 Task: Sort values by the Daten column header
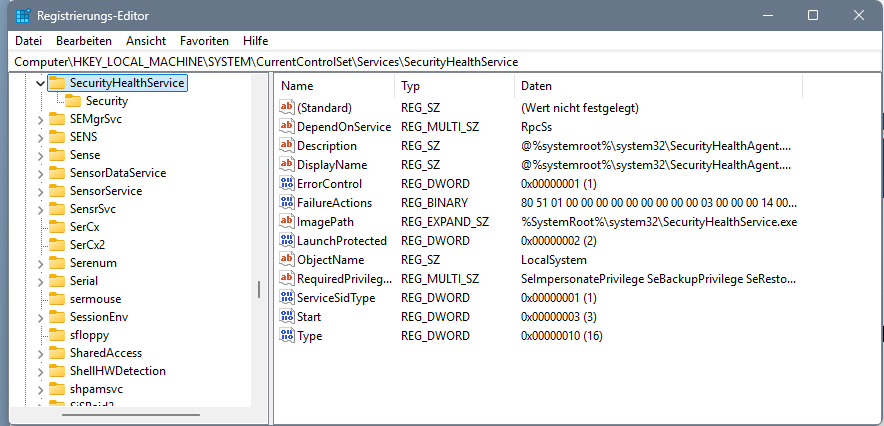coord(658,86)
